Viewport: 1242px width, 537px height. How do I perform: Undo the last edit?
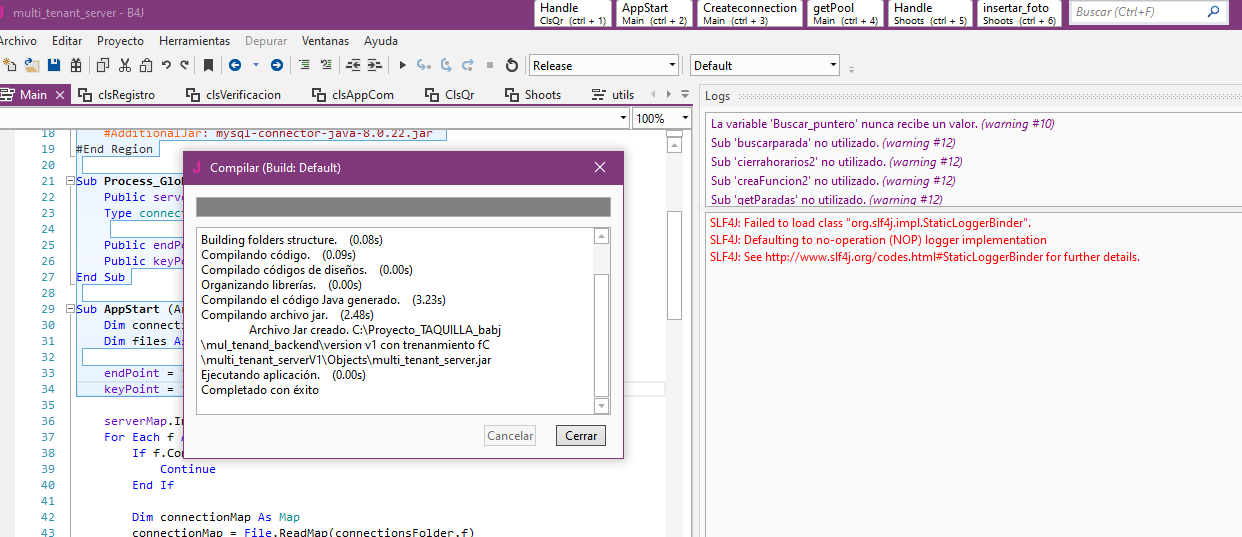click(x=167, y=65)
